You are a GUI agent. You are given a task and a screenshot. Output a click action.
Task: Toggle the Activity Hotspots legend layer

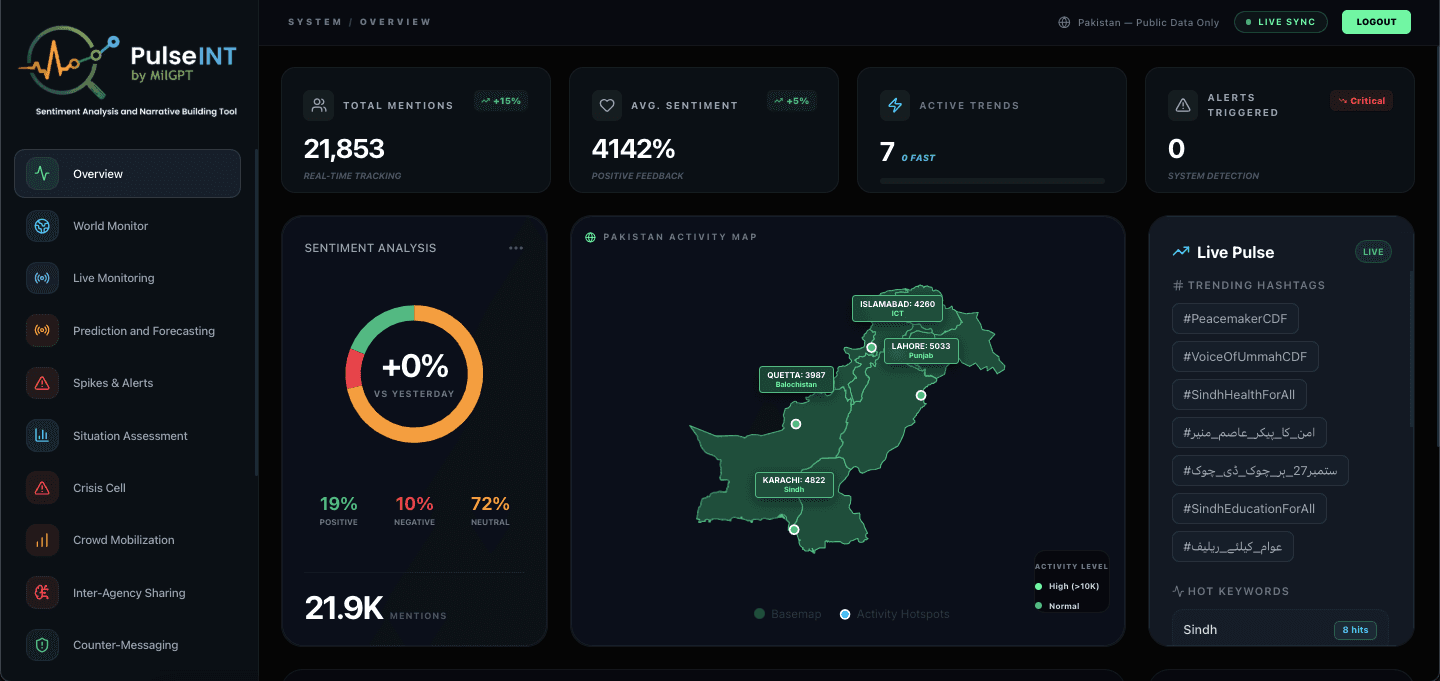(895, 614)
